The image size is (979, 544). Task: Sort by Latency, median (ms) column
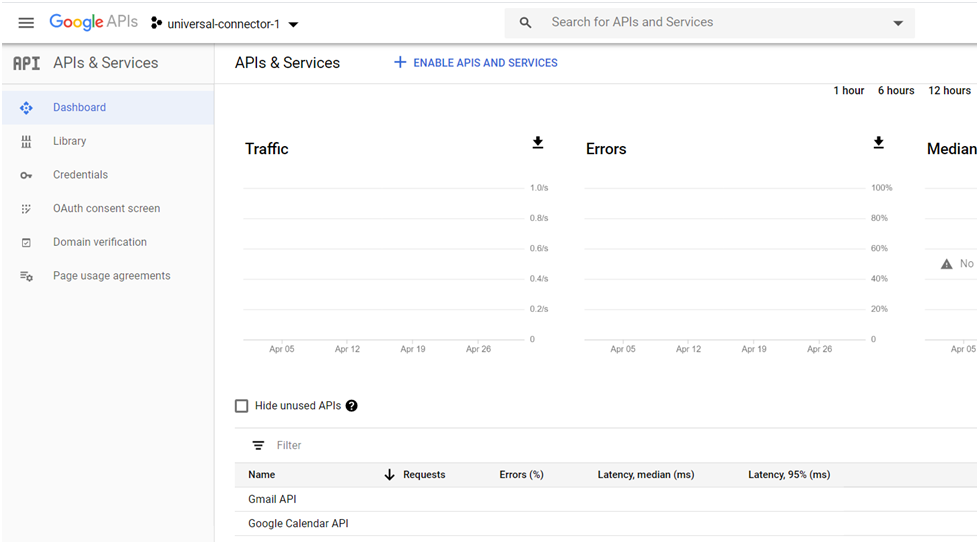pos(646,475)
